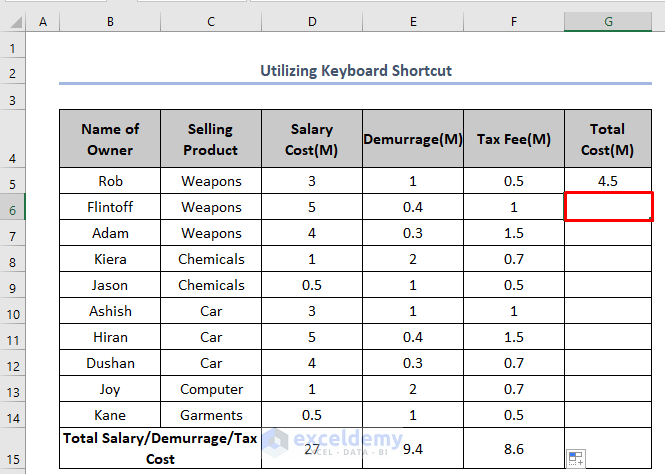Select the cell containing 'Dushan'
This screenshot has width=665, height=474.
point(110,363)
